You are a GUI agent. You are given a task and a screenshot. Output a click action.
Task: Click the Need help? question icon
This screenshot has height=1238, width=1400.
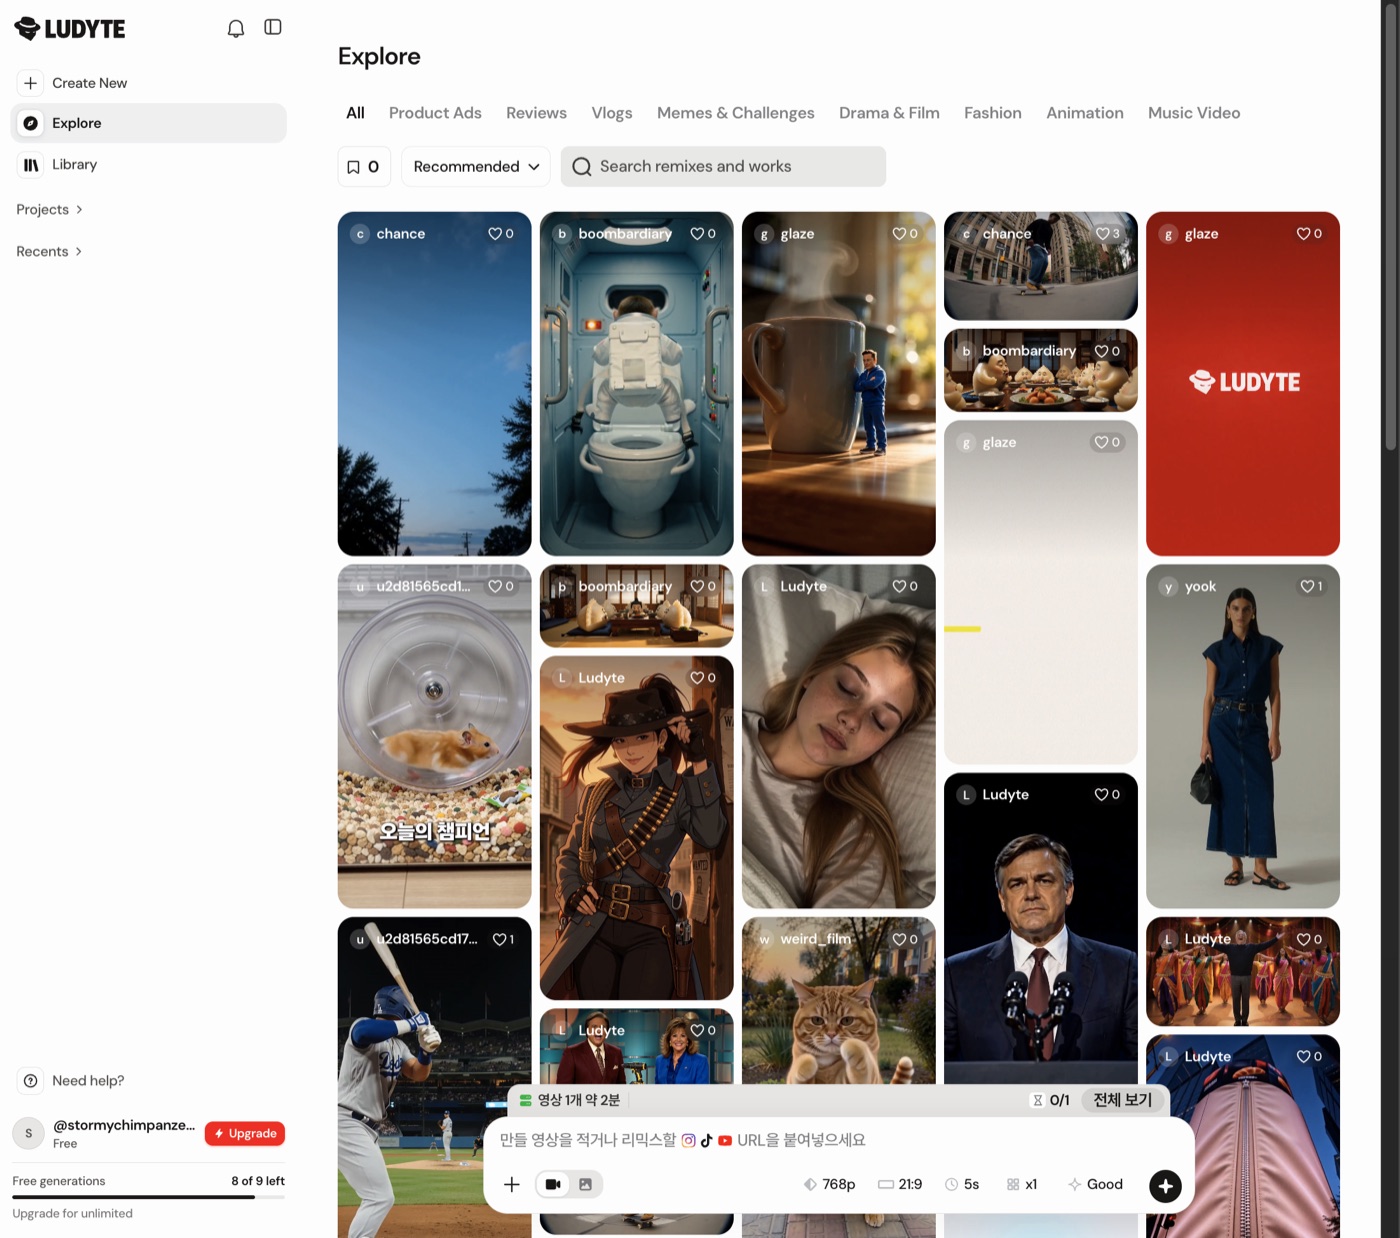[31, 1081]
